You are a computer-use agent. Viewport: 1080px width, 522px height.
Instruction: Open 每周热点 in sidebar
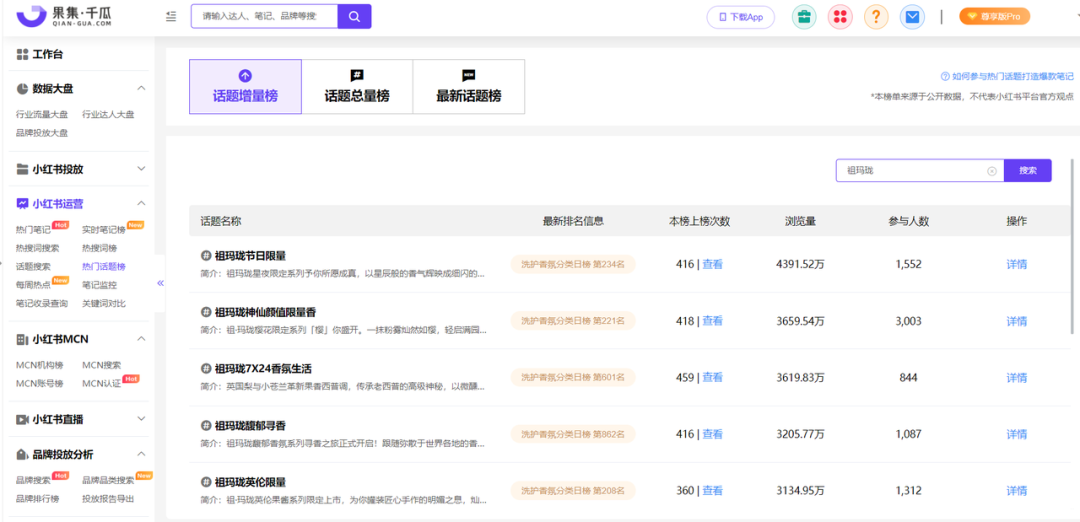coord(33,284)
